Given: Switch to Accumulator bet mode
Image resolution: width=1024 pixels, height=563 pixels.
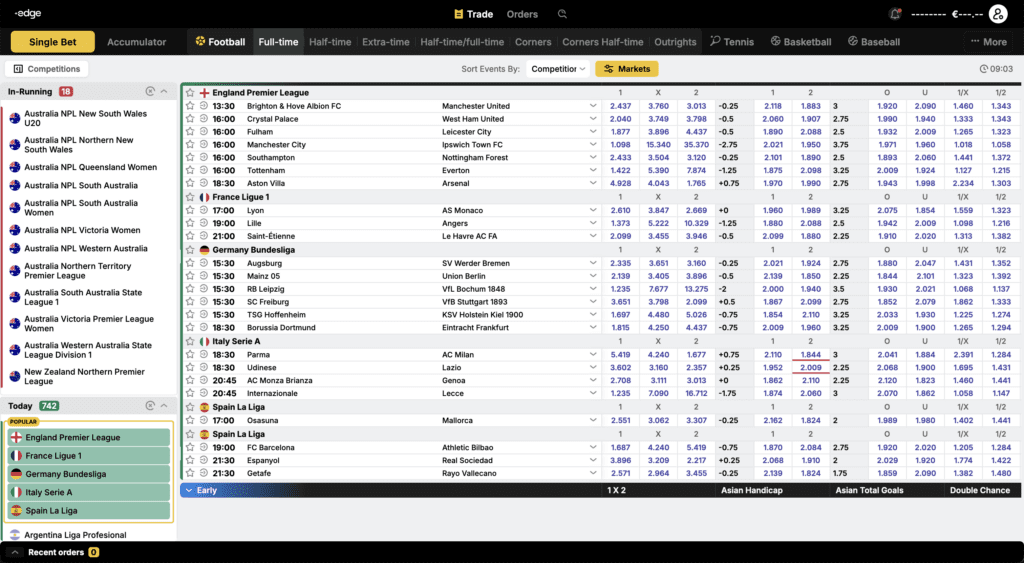Looking at the screenshot, I should 136,42.
